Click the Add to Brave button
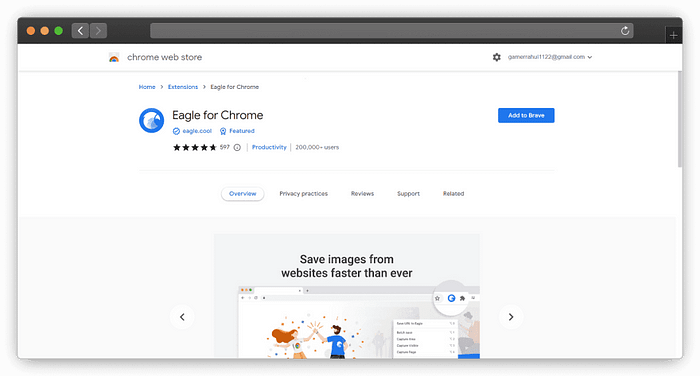The image size is (700, 376). 526,115
